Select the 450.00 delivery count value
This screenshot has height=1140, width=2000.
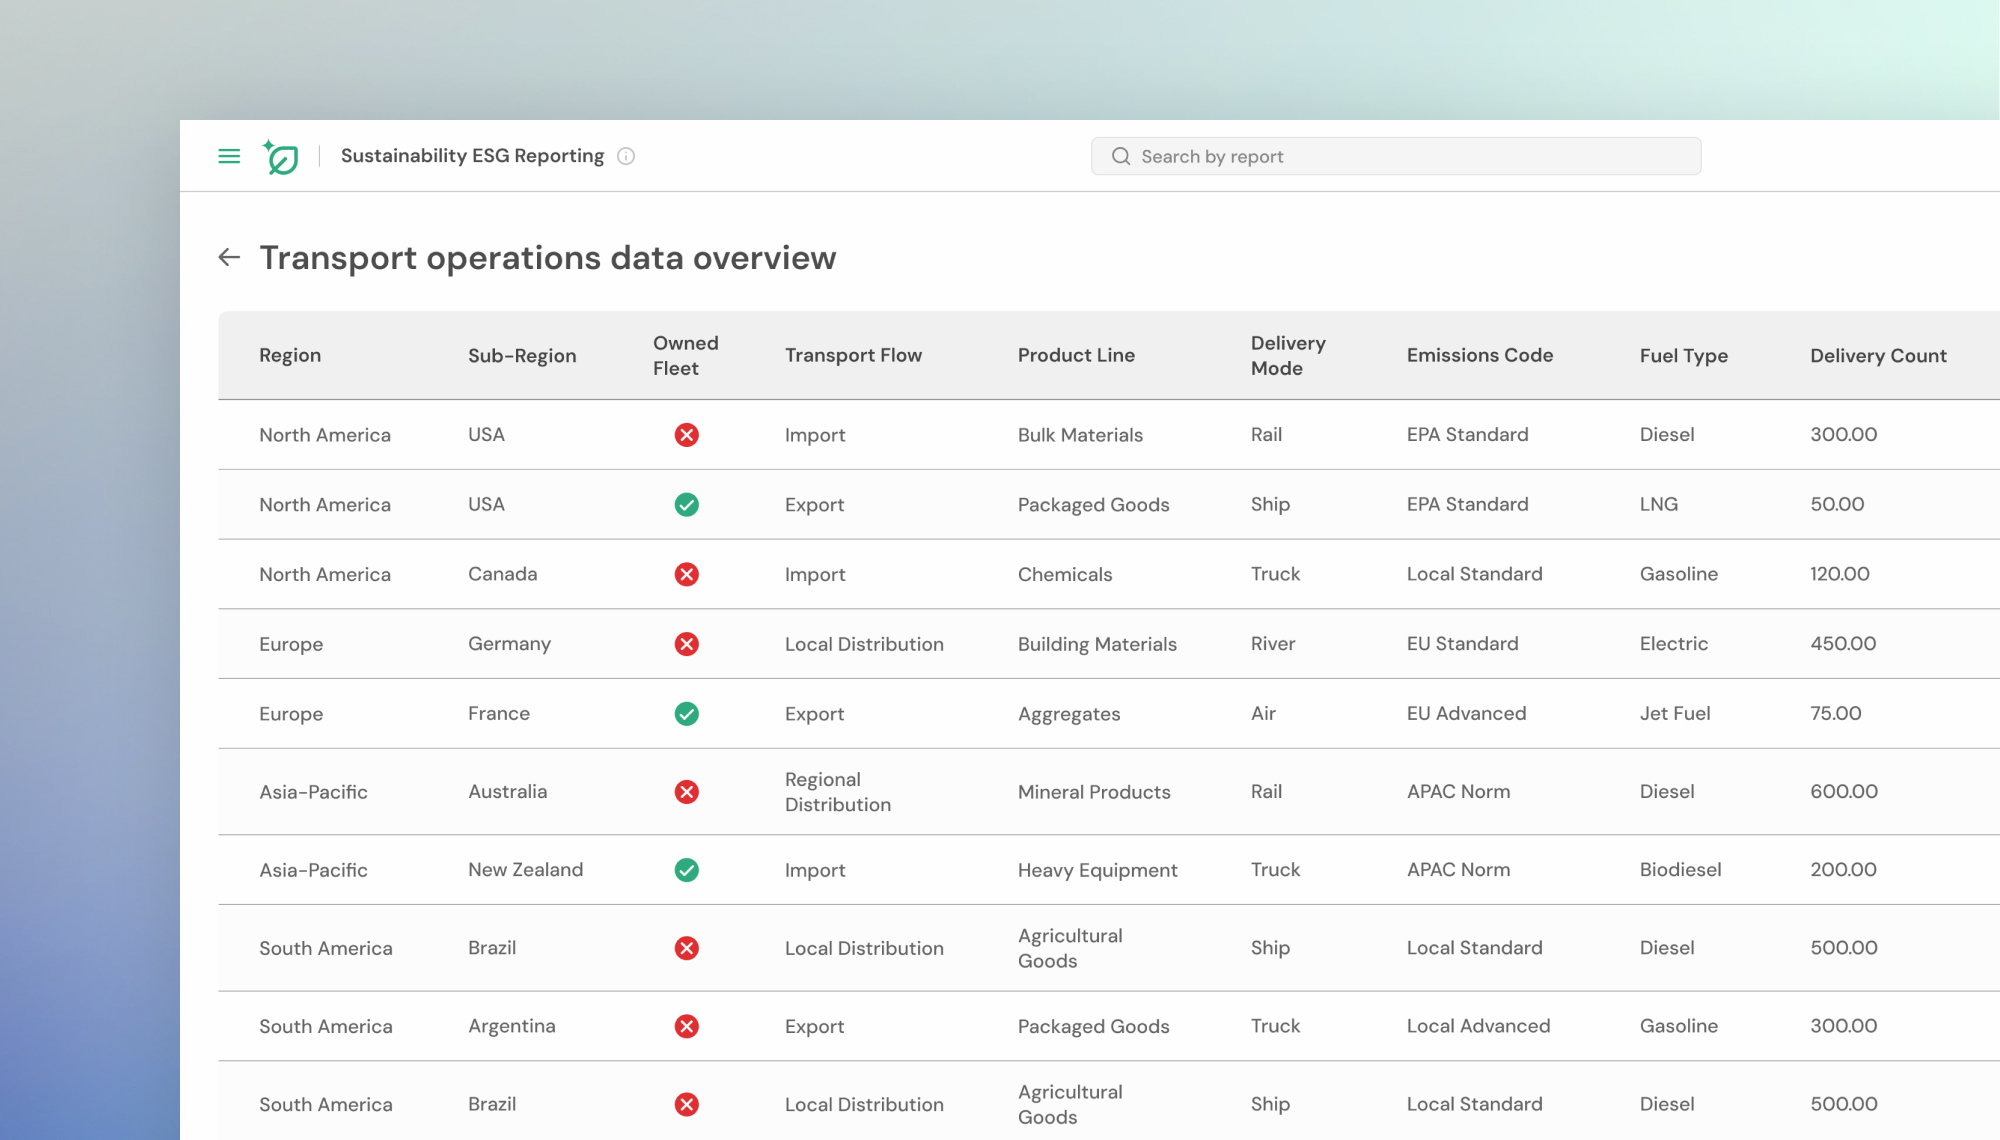[1843, 644]
